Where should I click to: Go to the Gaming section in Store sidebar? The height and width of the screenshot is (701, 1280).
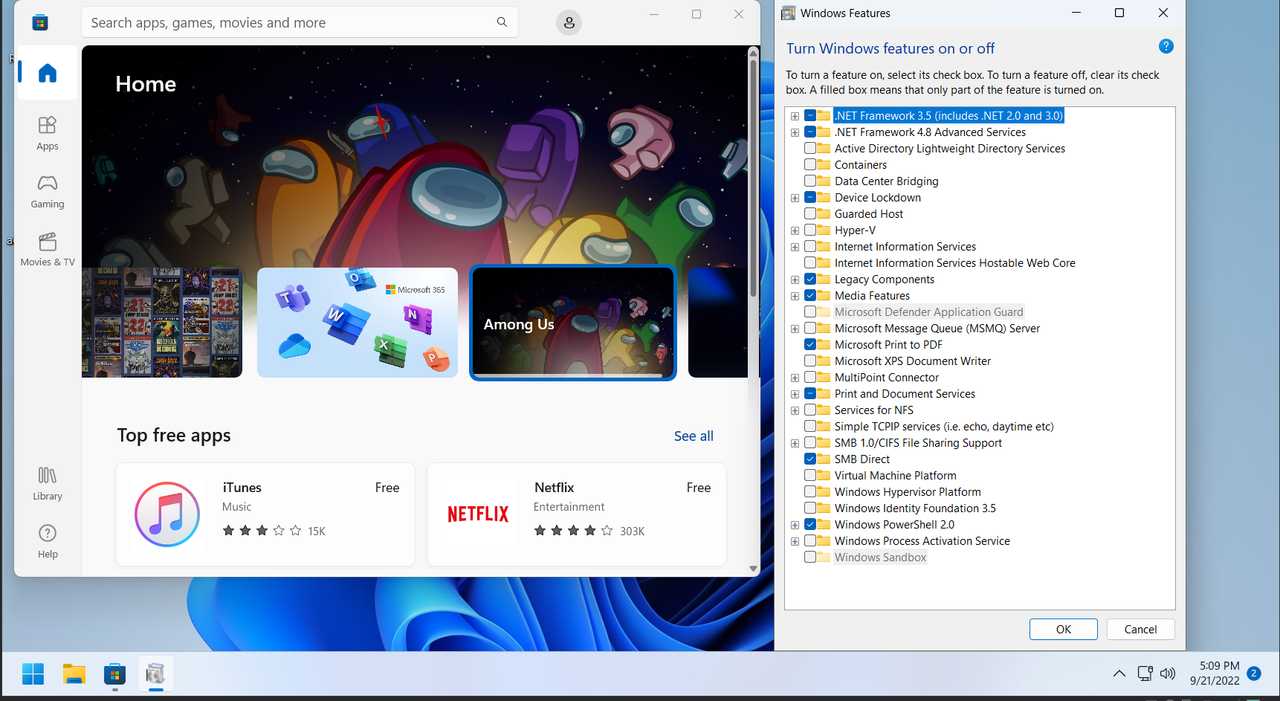(47, 191)
